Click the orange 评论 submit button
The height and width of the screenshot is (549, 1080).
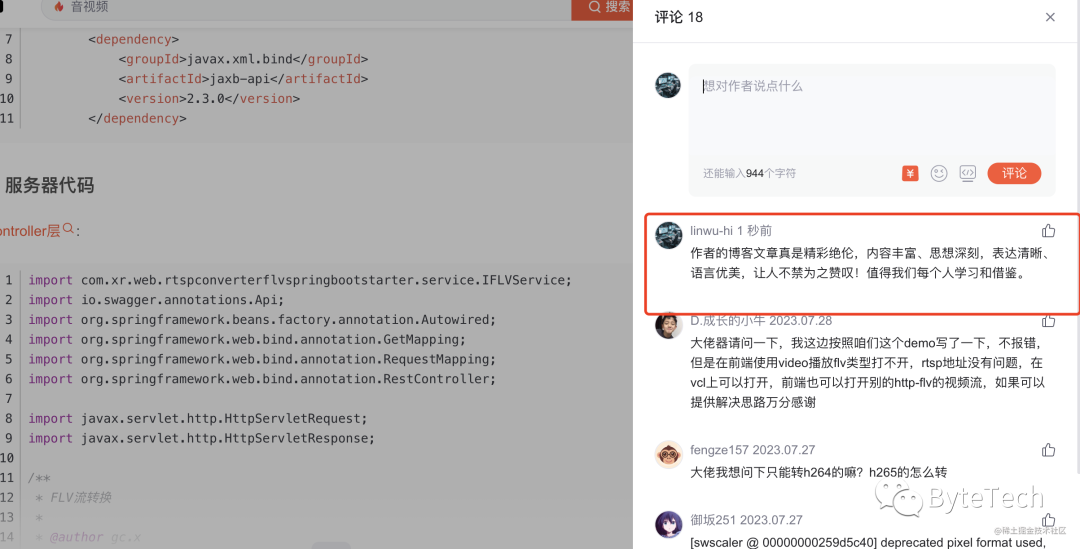[1014, 173]
